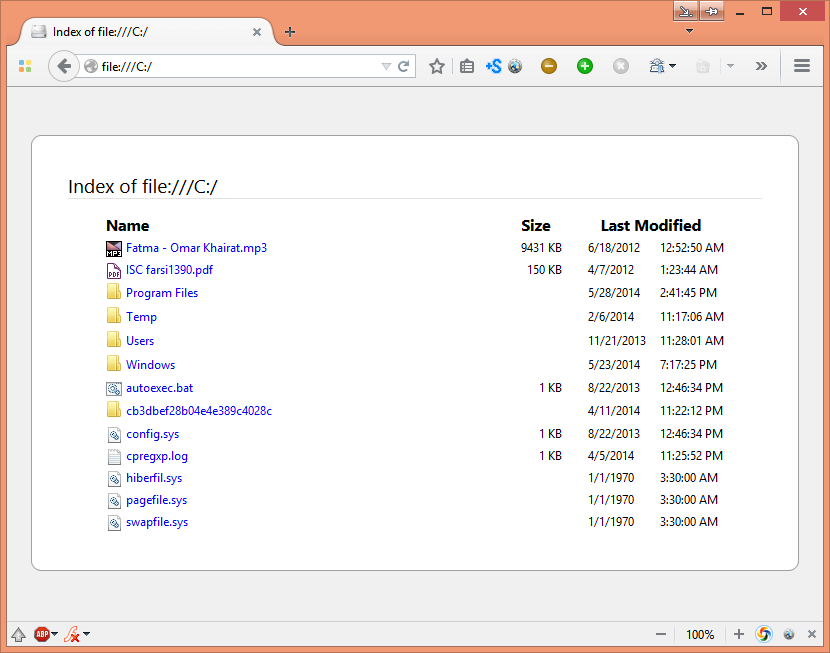Screen dimensions: 830x653
Task: Open the Windows folder link
Action: [x=150, y=365]
